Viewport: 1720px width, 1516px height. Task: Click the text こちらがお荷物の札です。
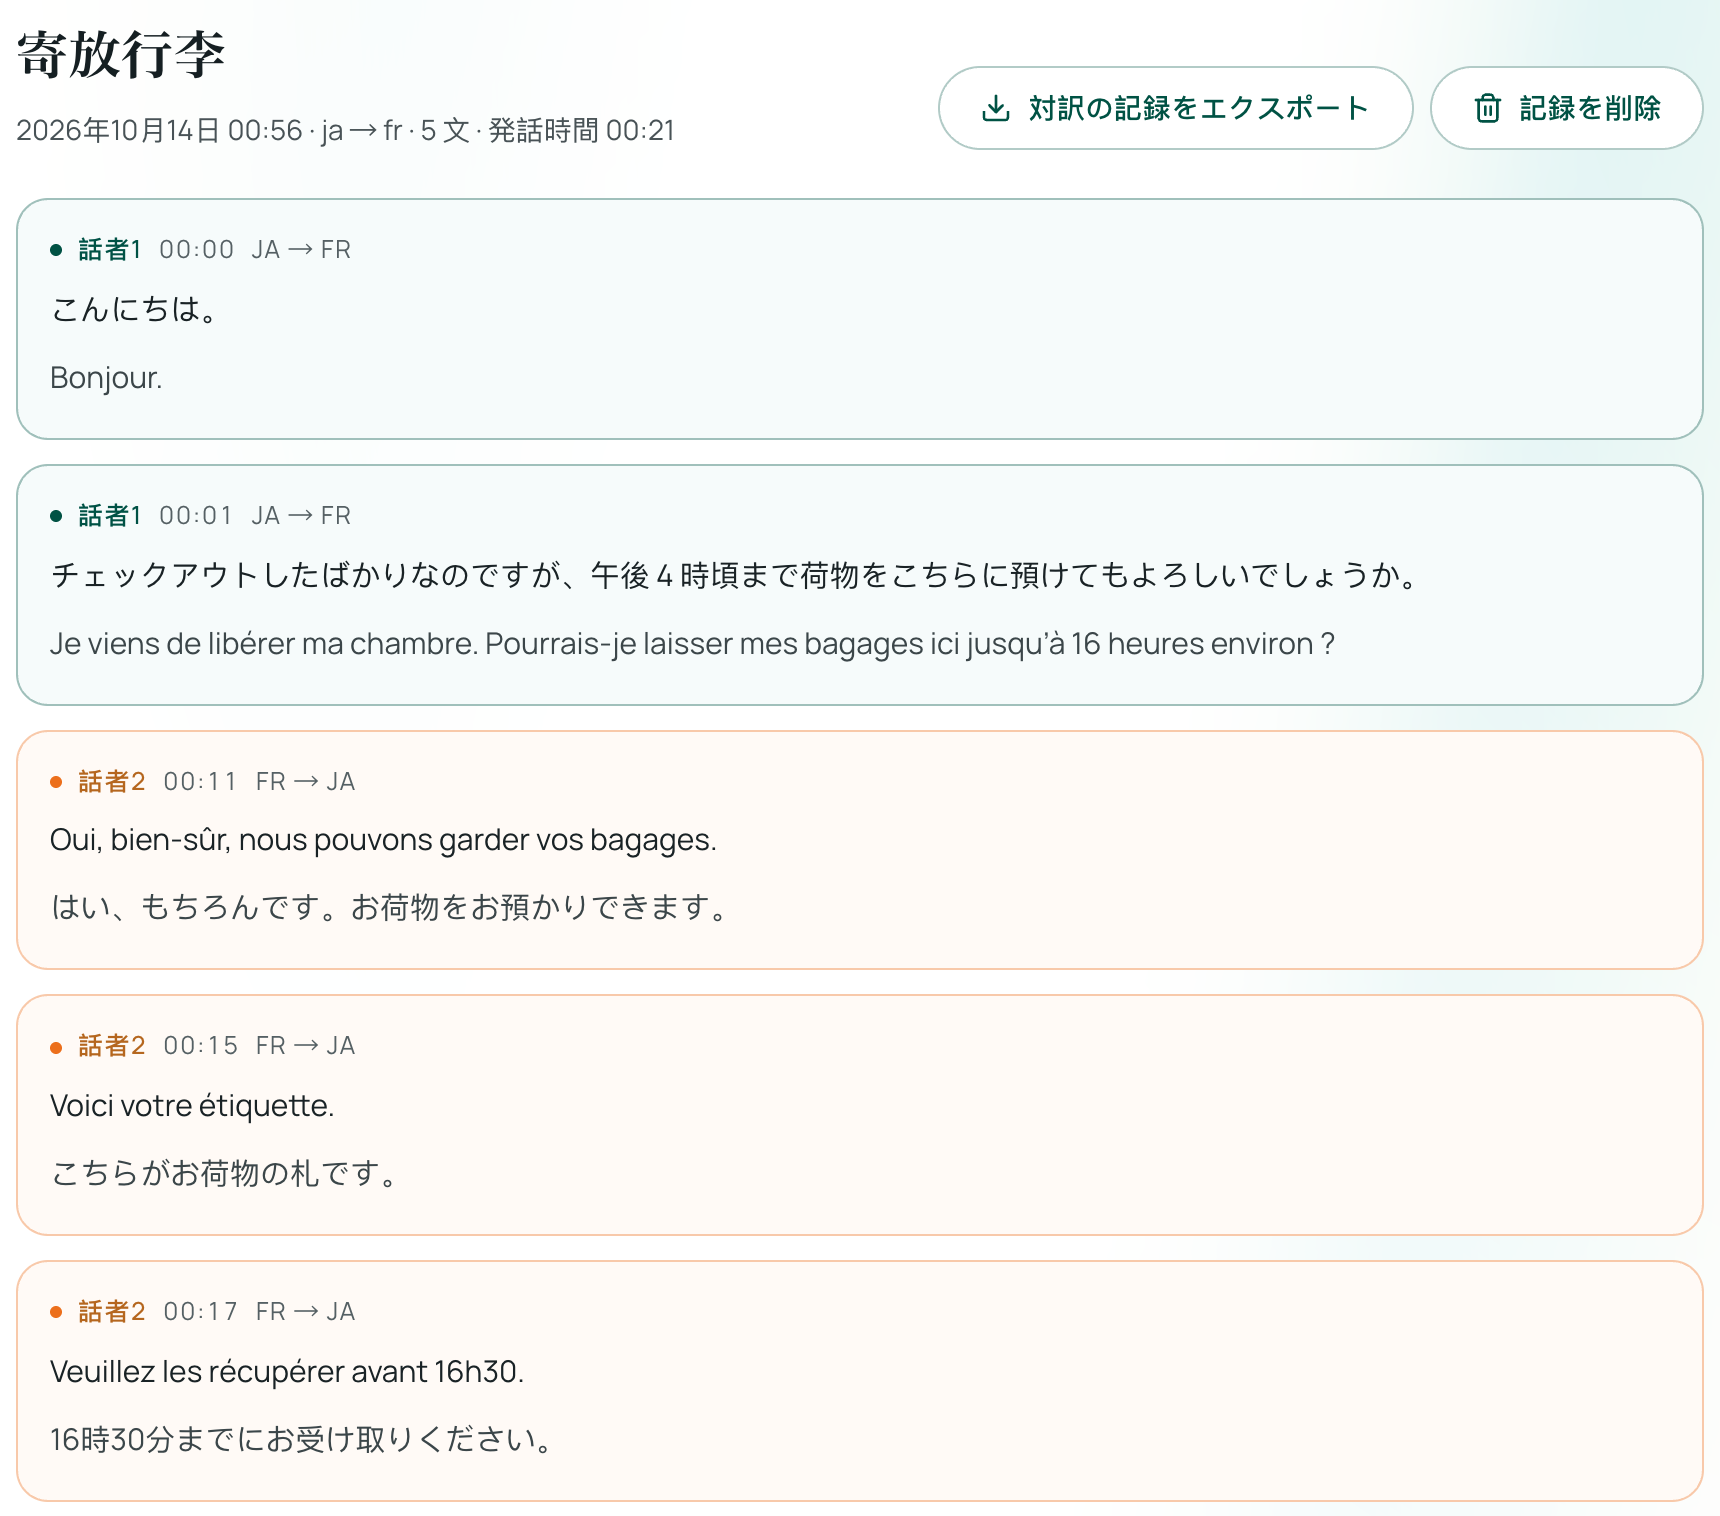tap(226, 1173)
